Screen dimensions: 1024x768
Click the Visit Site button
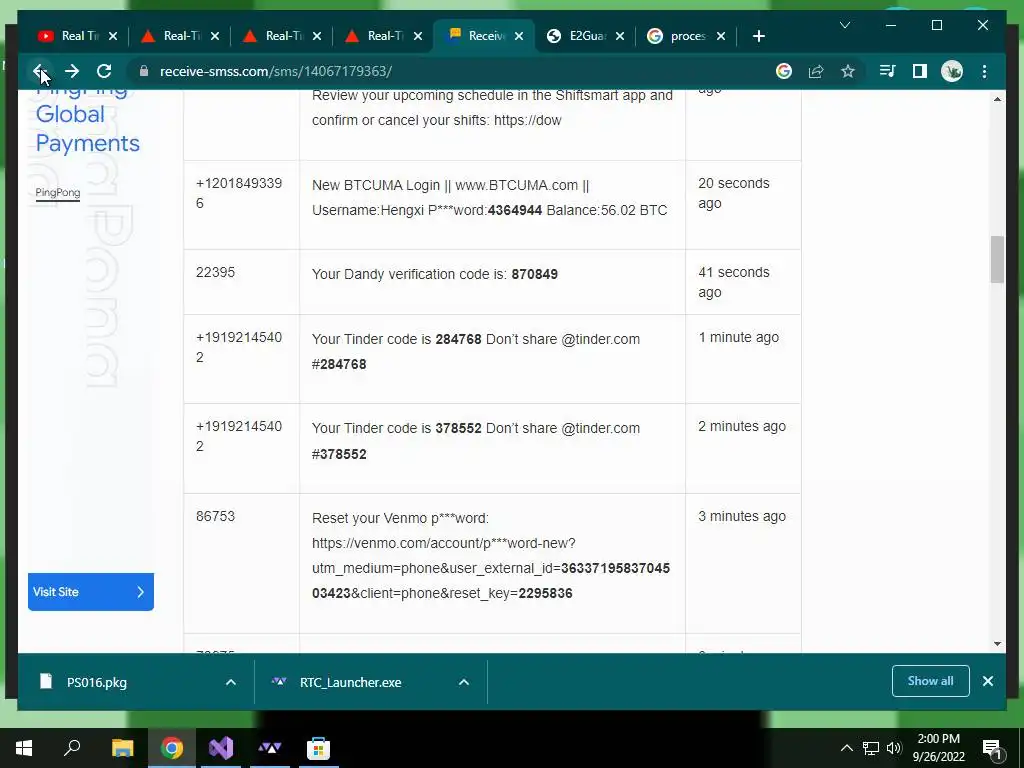tap(91, 592)
